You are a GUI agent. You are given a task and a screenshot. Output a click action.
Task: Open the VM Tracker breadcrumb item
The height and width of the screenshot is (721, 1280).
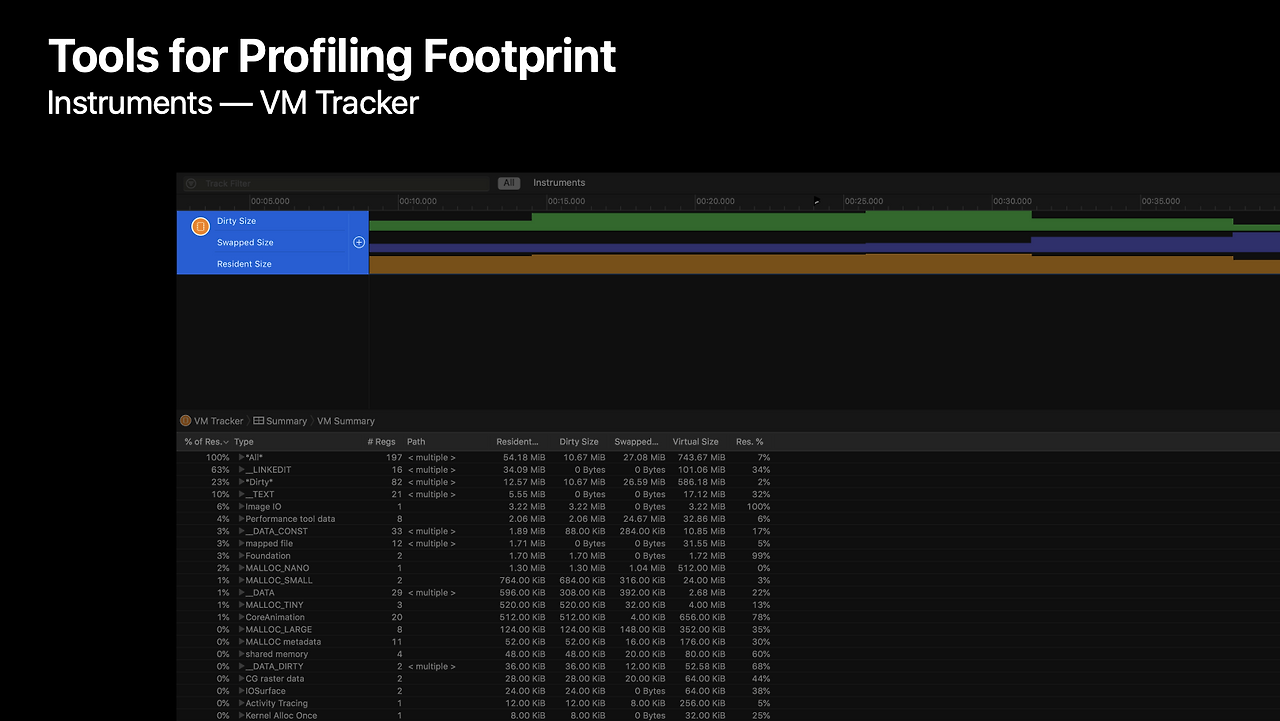[x=218, y=421]
